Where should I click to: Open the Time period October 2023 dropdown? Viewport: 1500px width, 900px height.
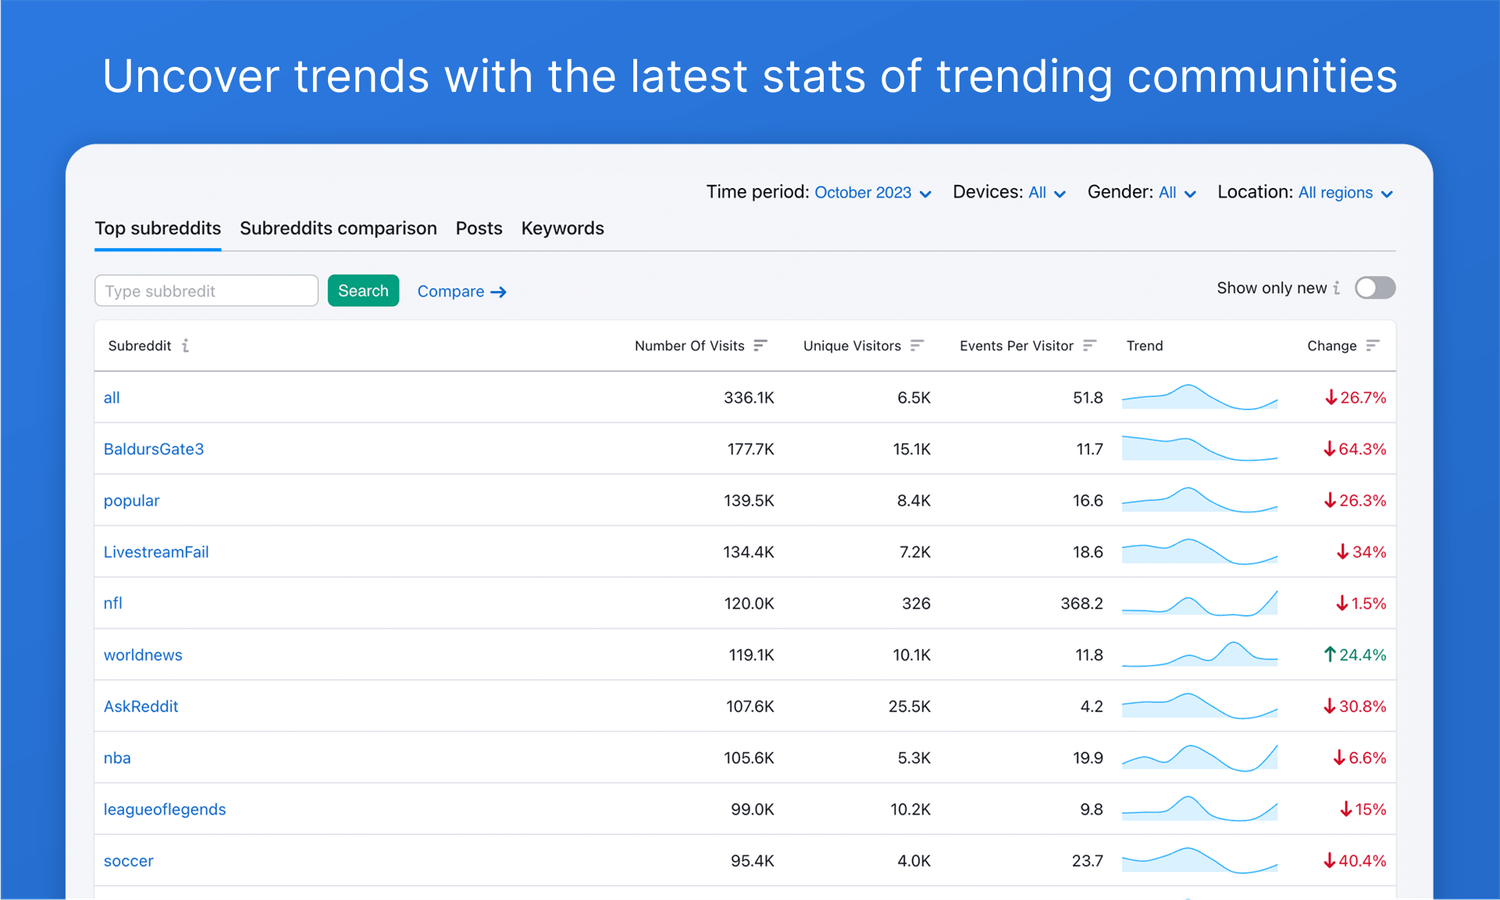873,193
